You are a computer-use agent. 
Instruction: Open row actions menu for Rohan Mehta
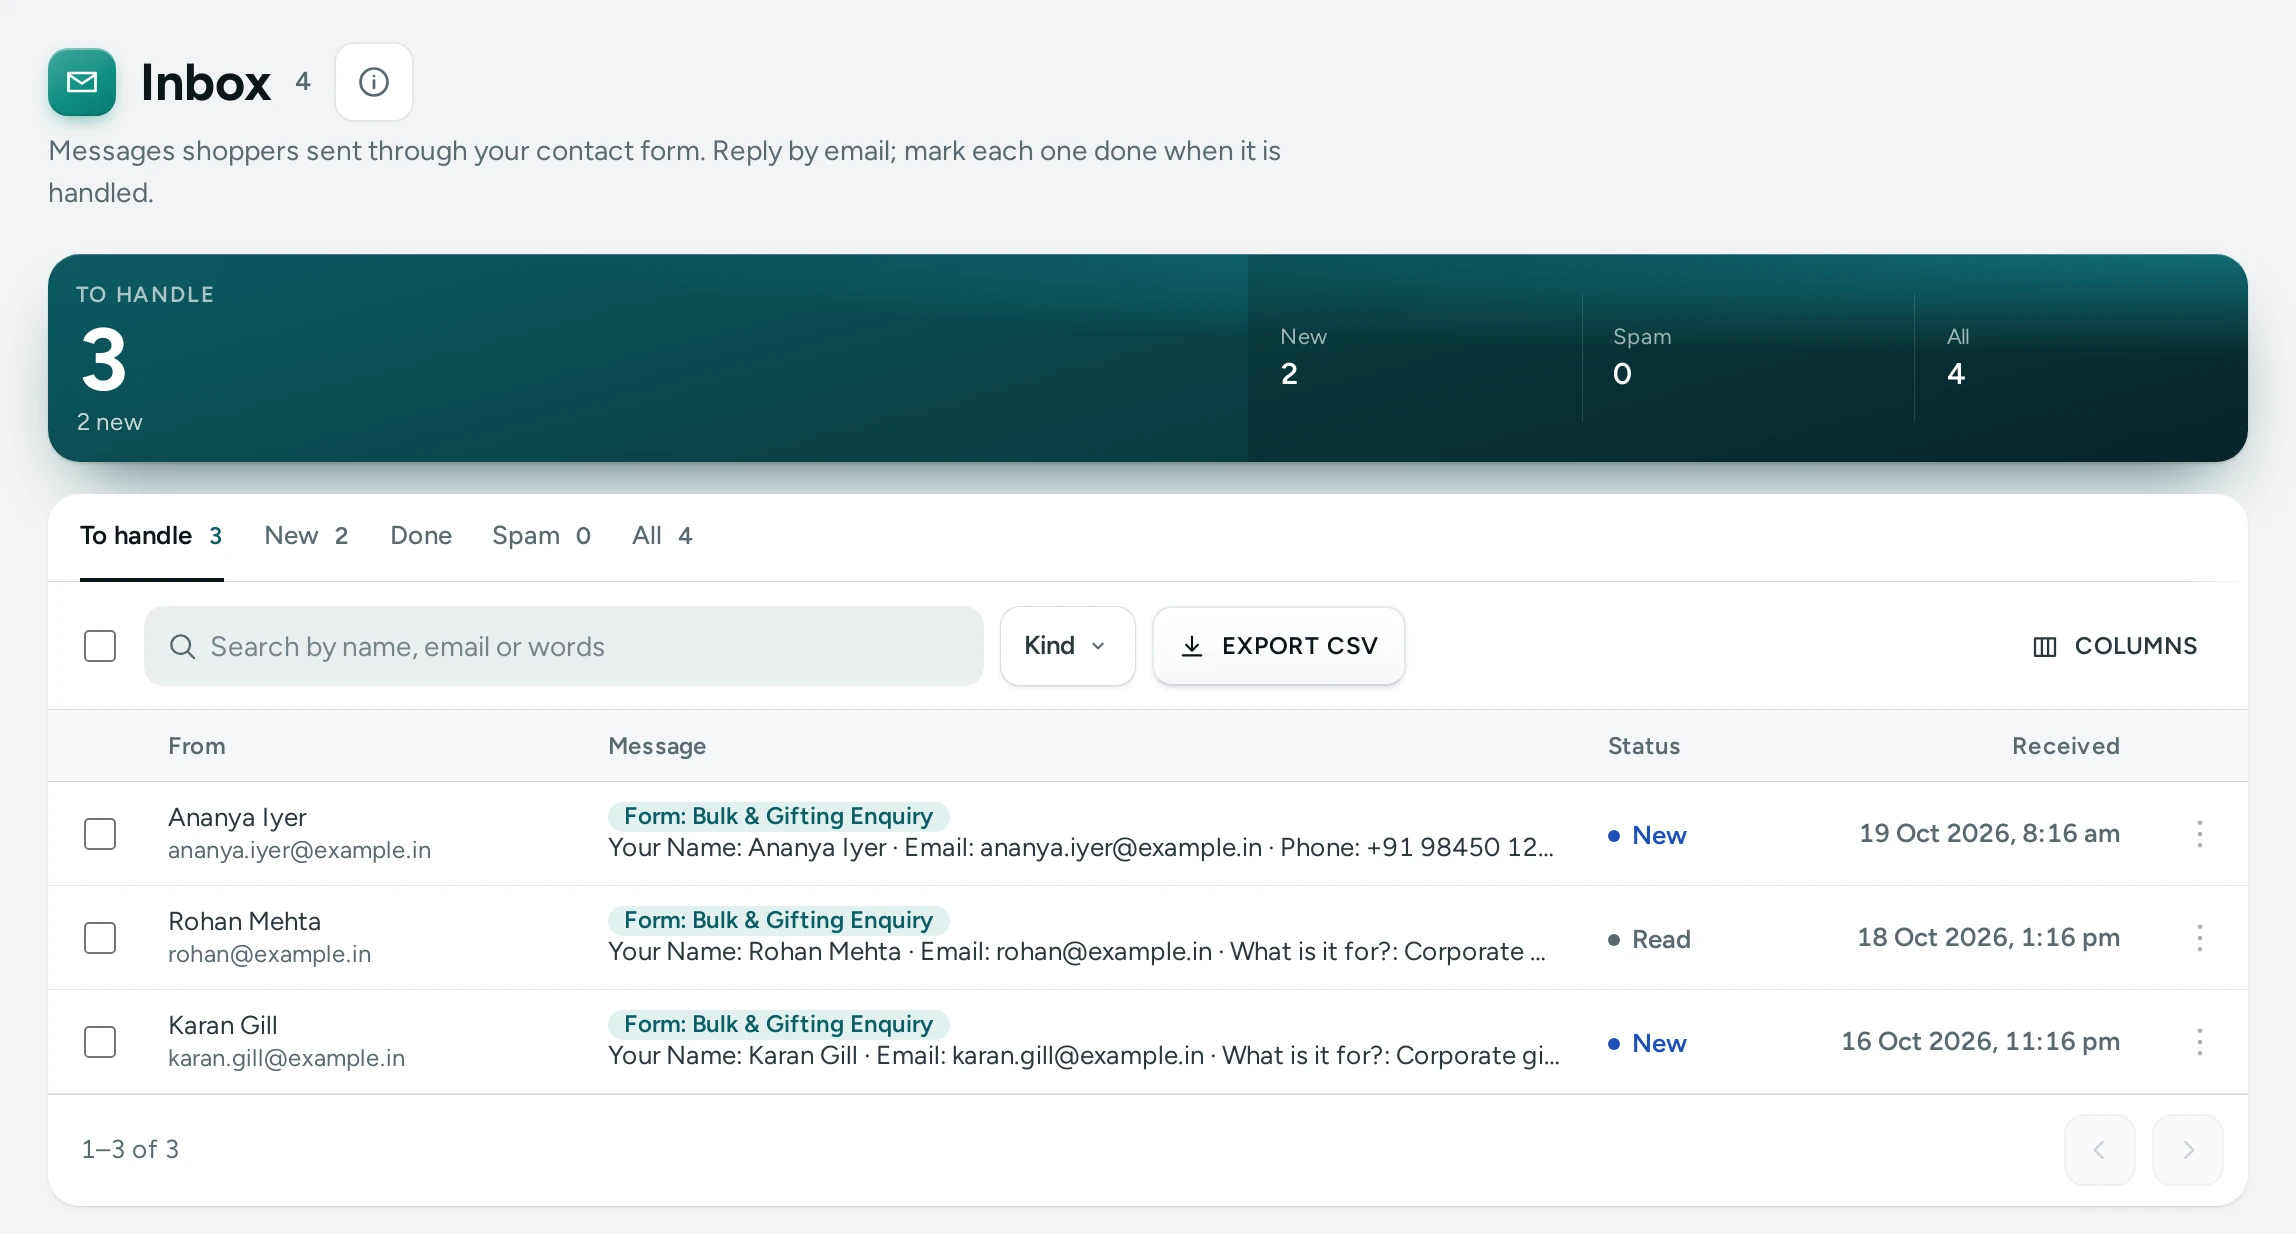2199,938
